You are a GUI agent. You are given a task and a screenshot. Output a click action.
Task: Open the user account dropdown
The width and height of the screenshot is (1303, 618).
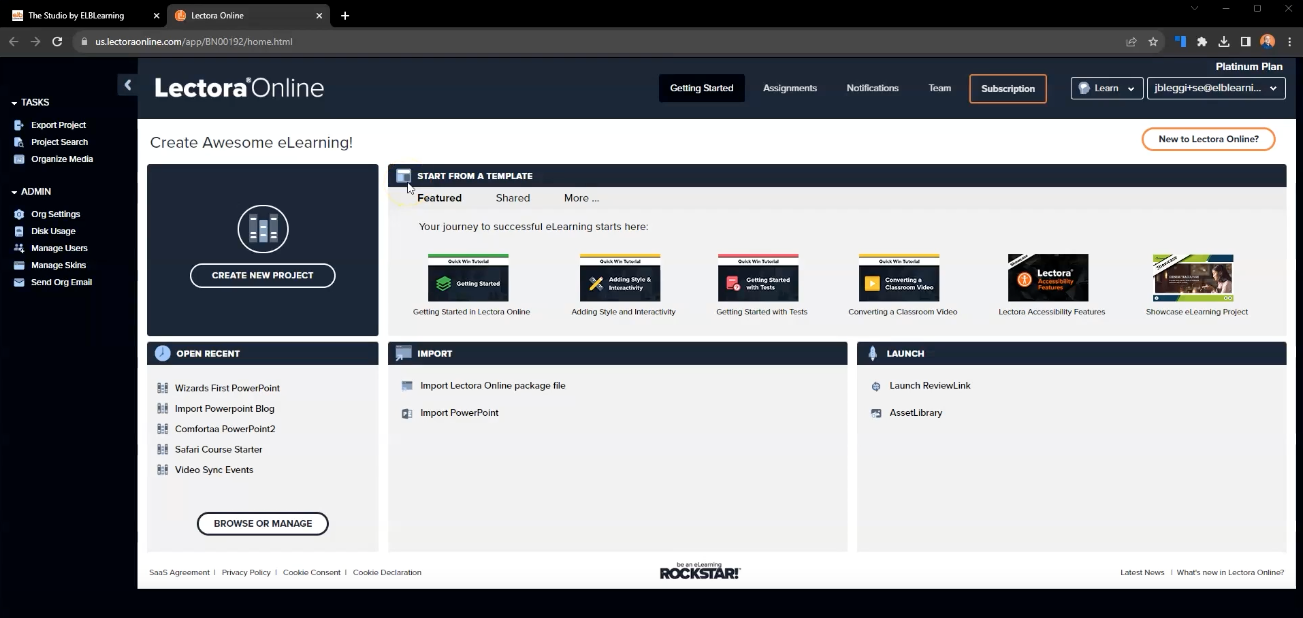(x=1214, y=88)
